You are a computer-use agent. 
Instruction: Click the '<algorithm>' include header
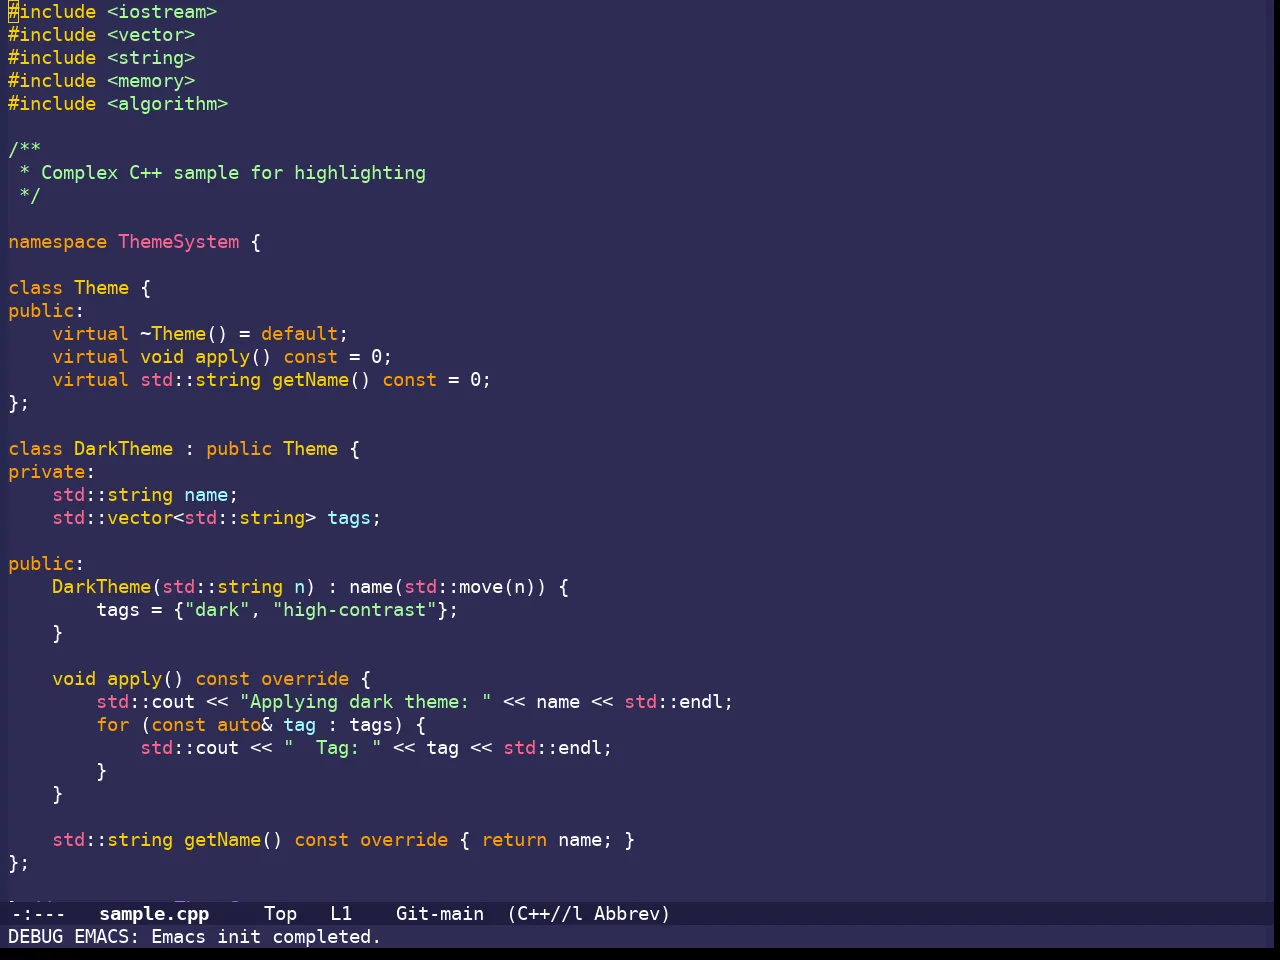168,104
